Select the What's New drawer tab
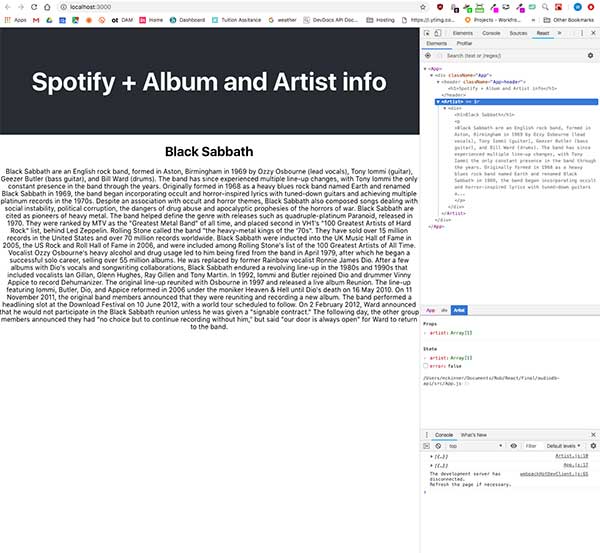600x553 pixels. [x=474, y=435]
